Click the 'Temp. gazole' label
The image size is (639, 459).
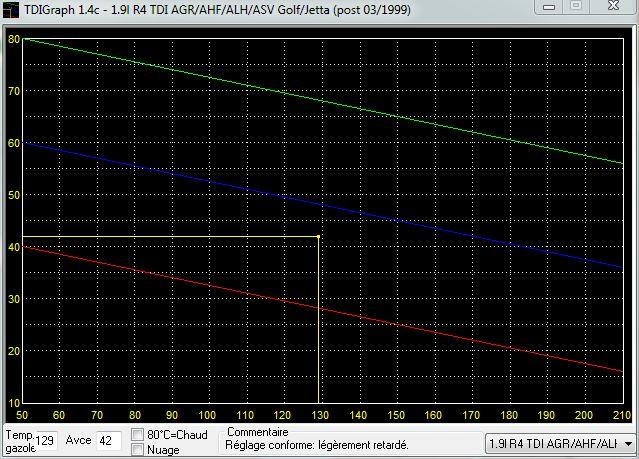[x=20, y=441]
